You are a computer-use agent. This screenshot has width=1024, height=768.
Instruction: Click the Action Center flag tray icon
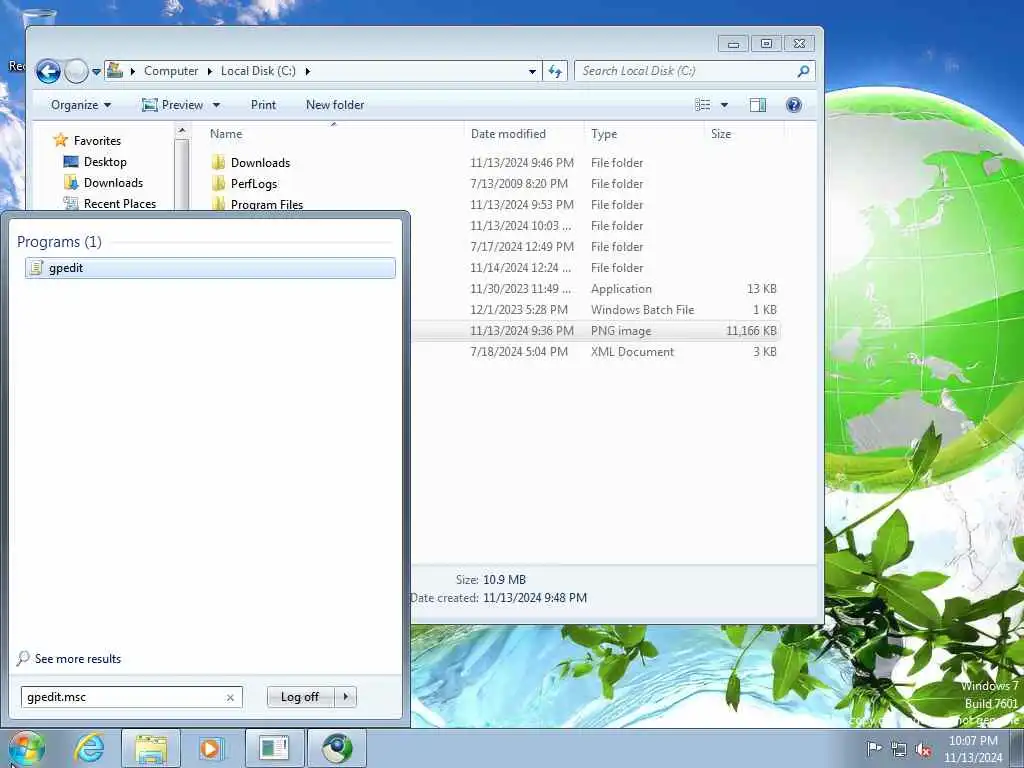[874, 748]
